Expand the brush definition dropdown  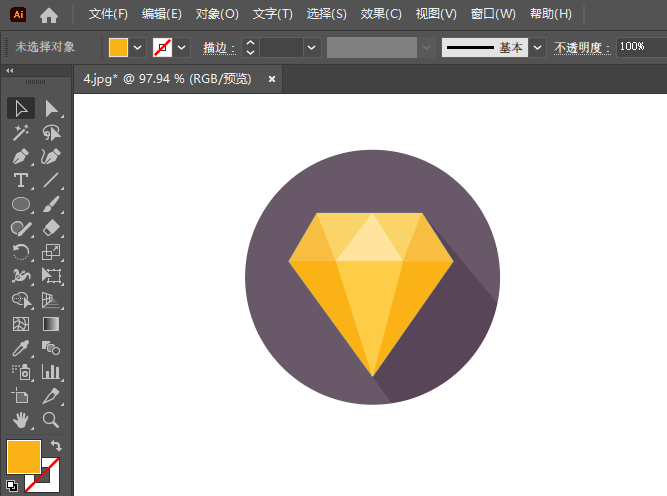(538, 47)
